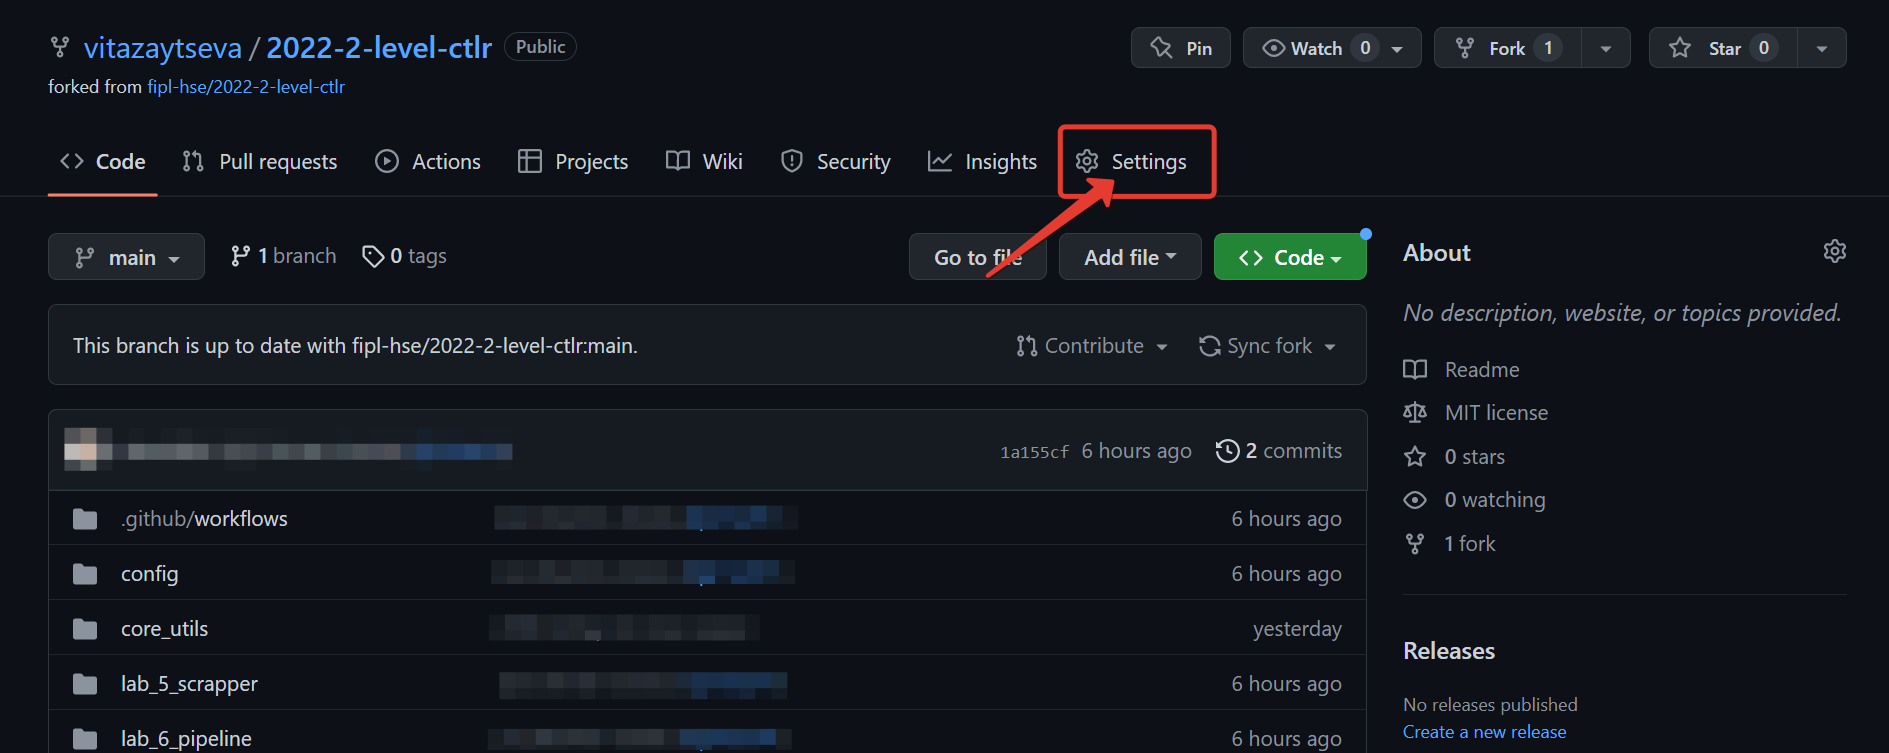Click the book icon next to Readme
Image resolution: width=1889 pixels, height=753 pixels.
point(1415,370)
